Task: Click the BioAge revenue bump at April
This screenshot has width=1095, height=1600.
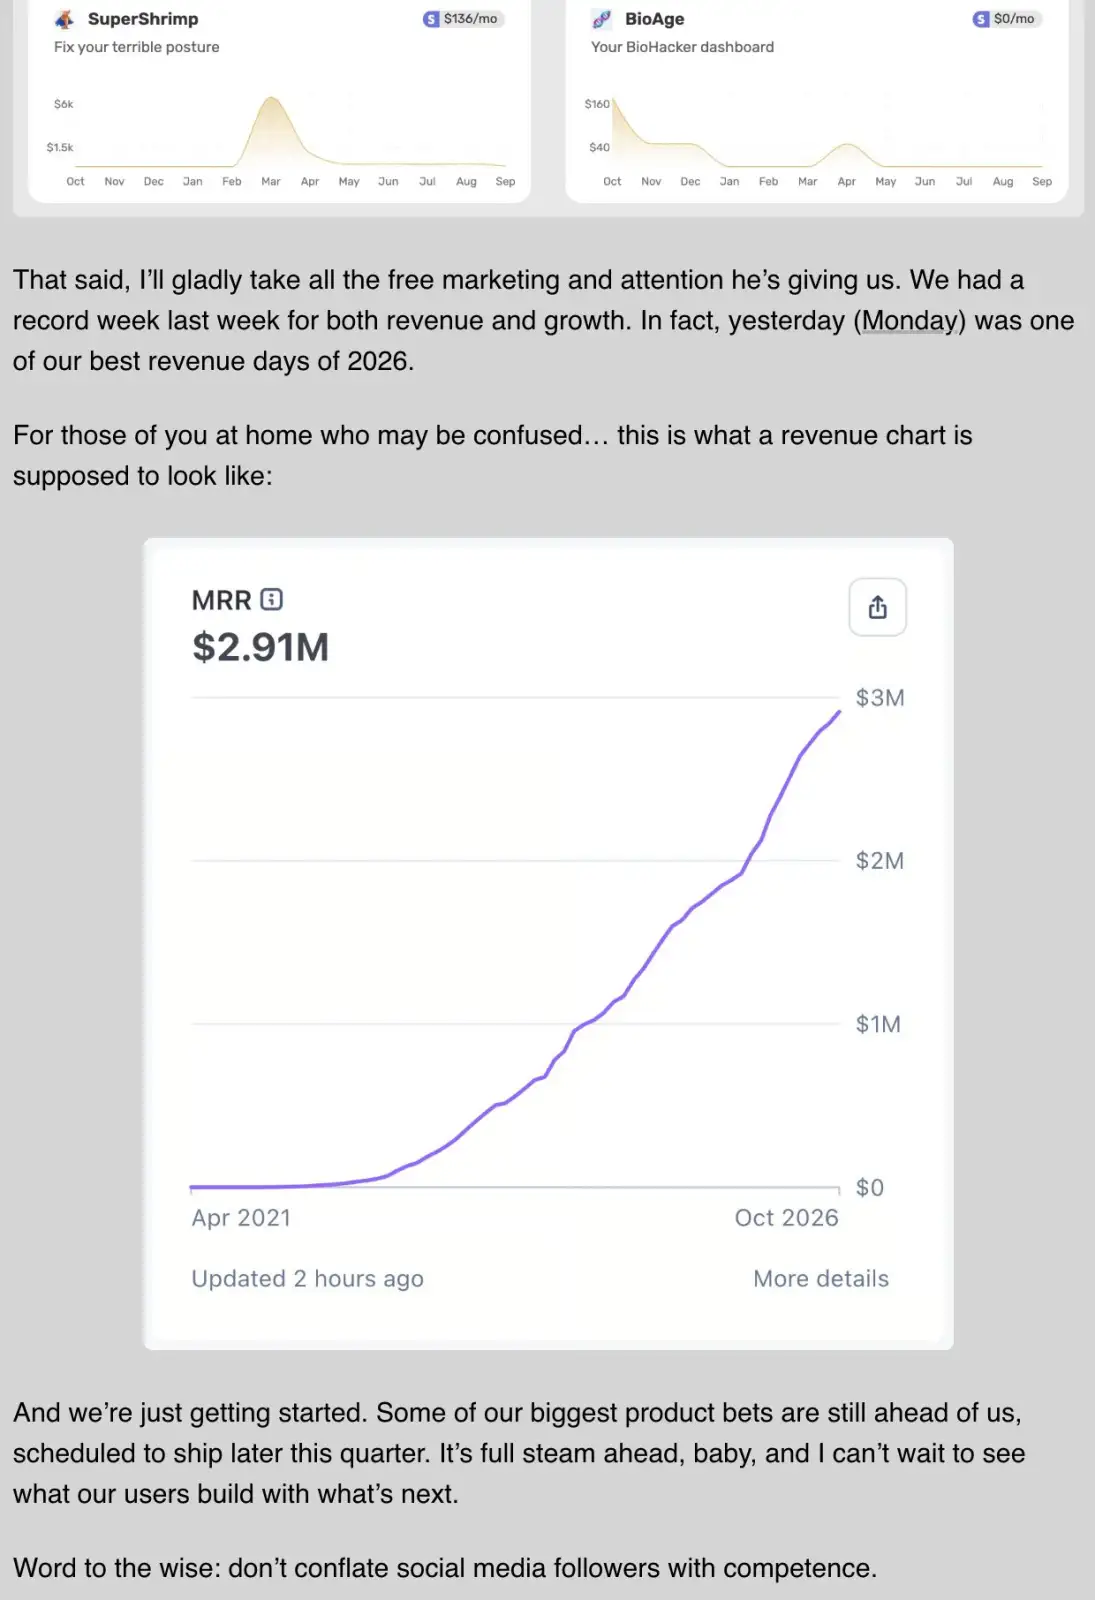Action: pos(846,145)
